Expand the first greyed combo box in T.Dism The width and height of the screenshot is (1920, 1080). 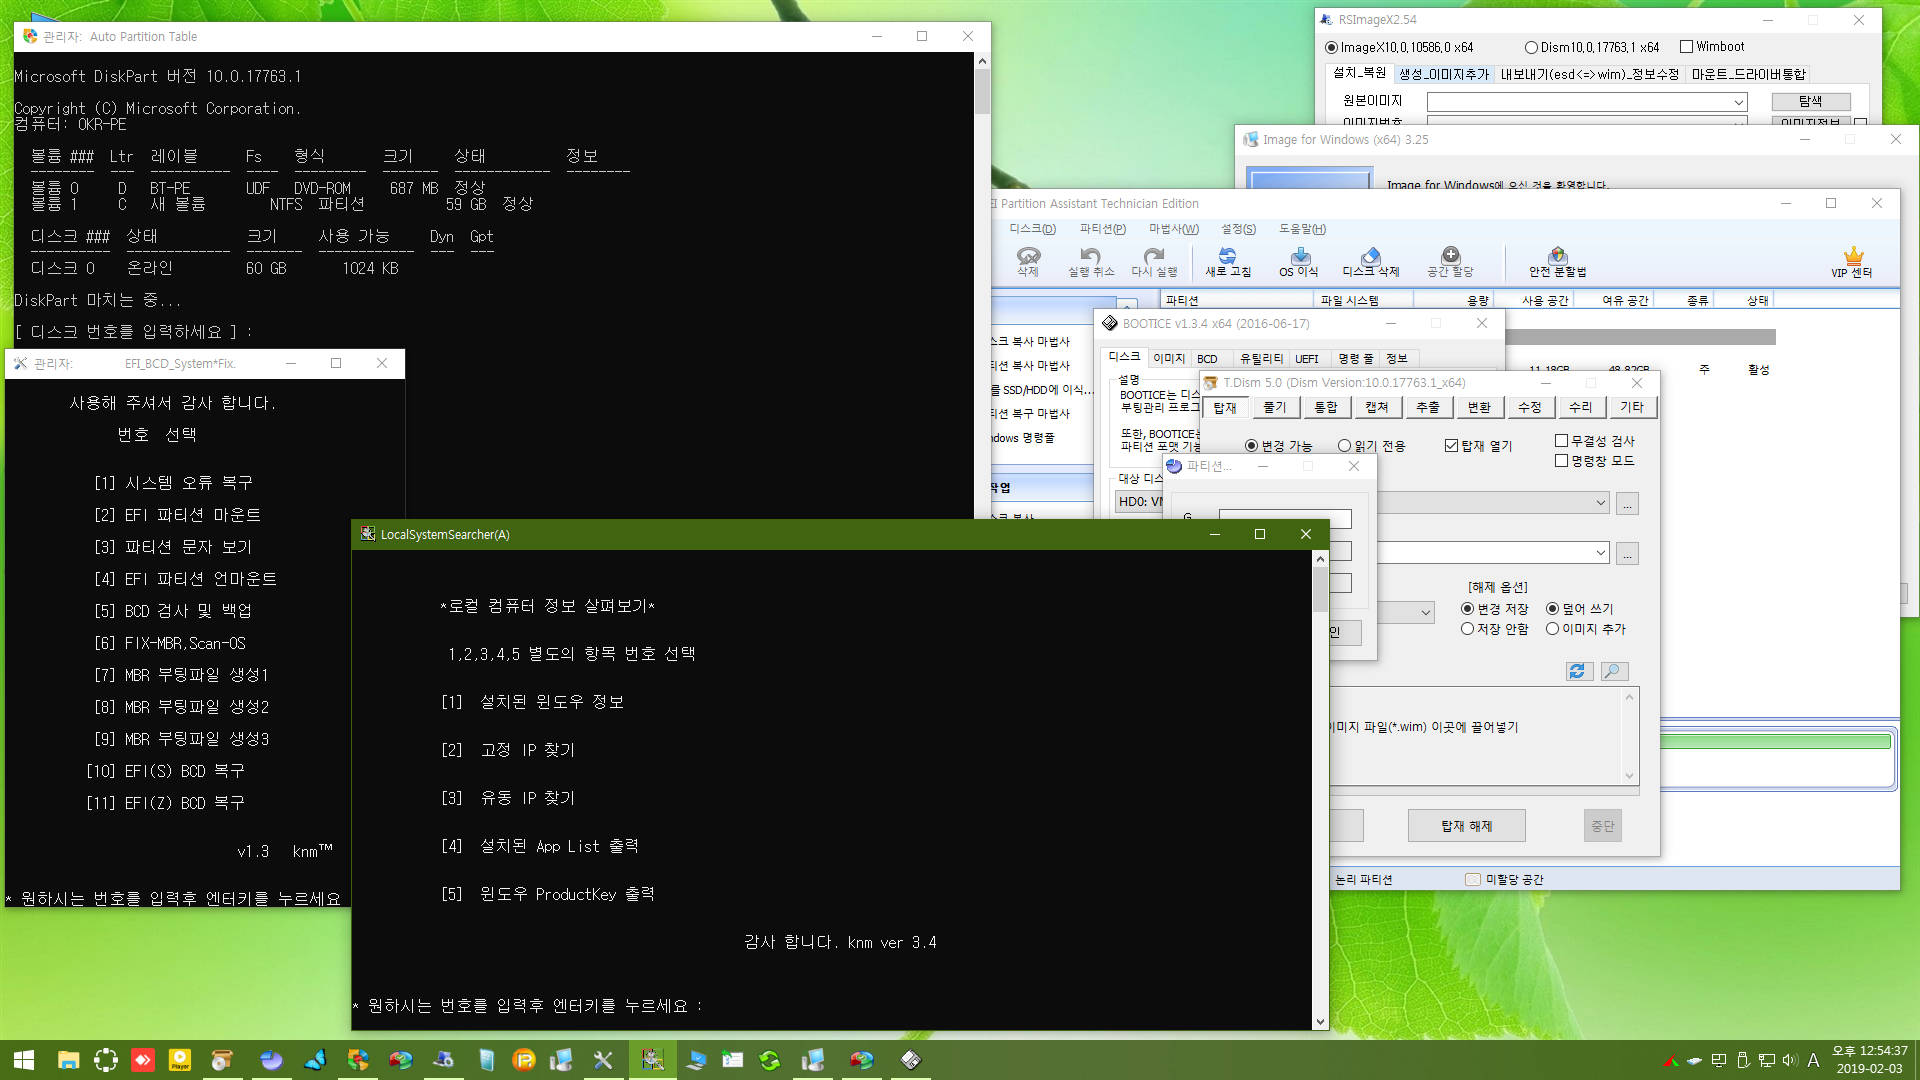click(x=1600, y=503)
